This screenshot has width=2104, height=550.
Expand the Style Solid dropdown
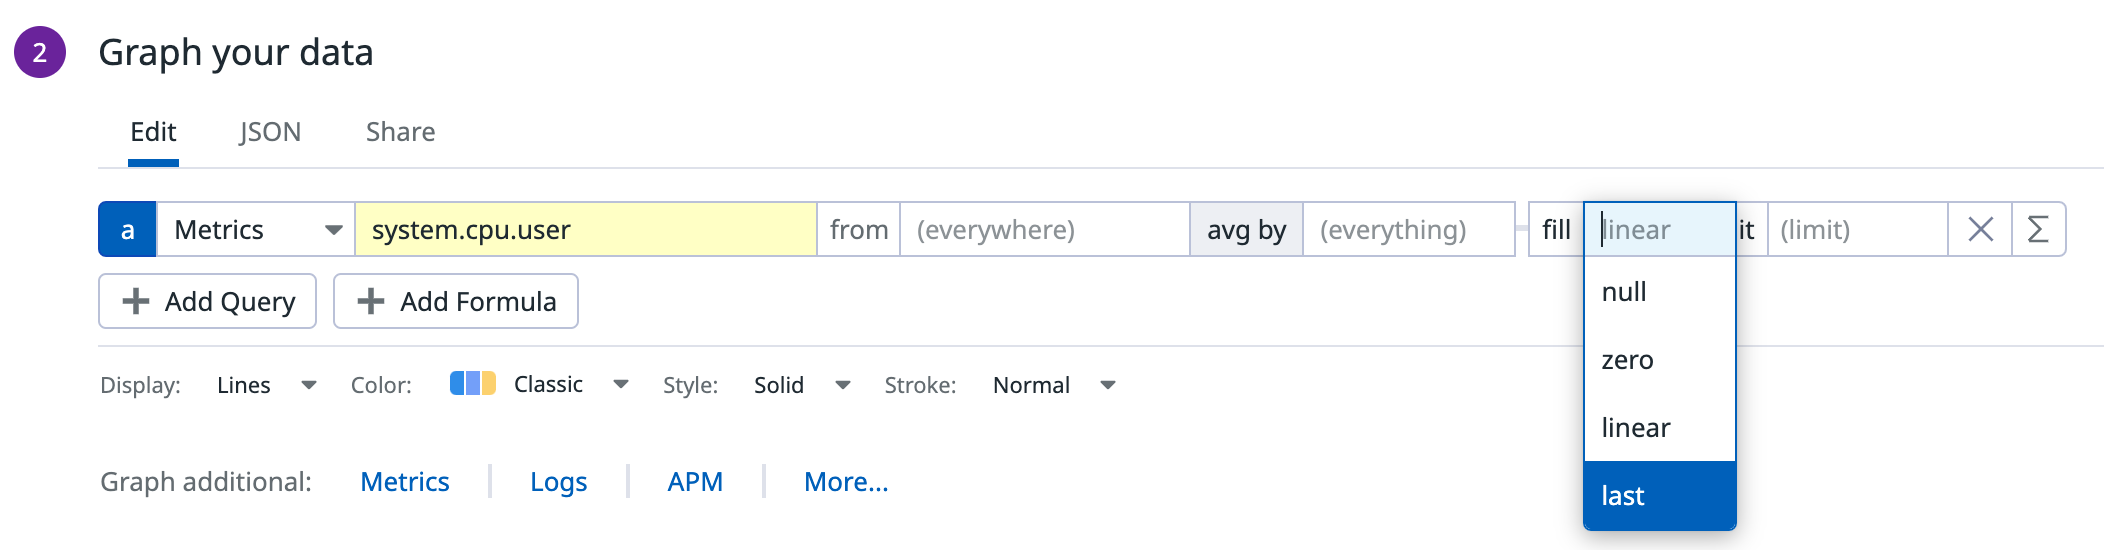click(x=842, y=385)
